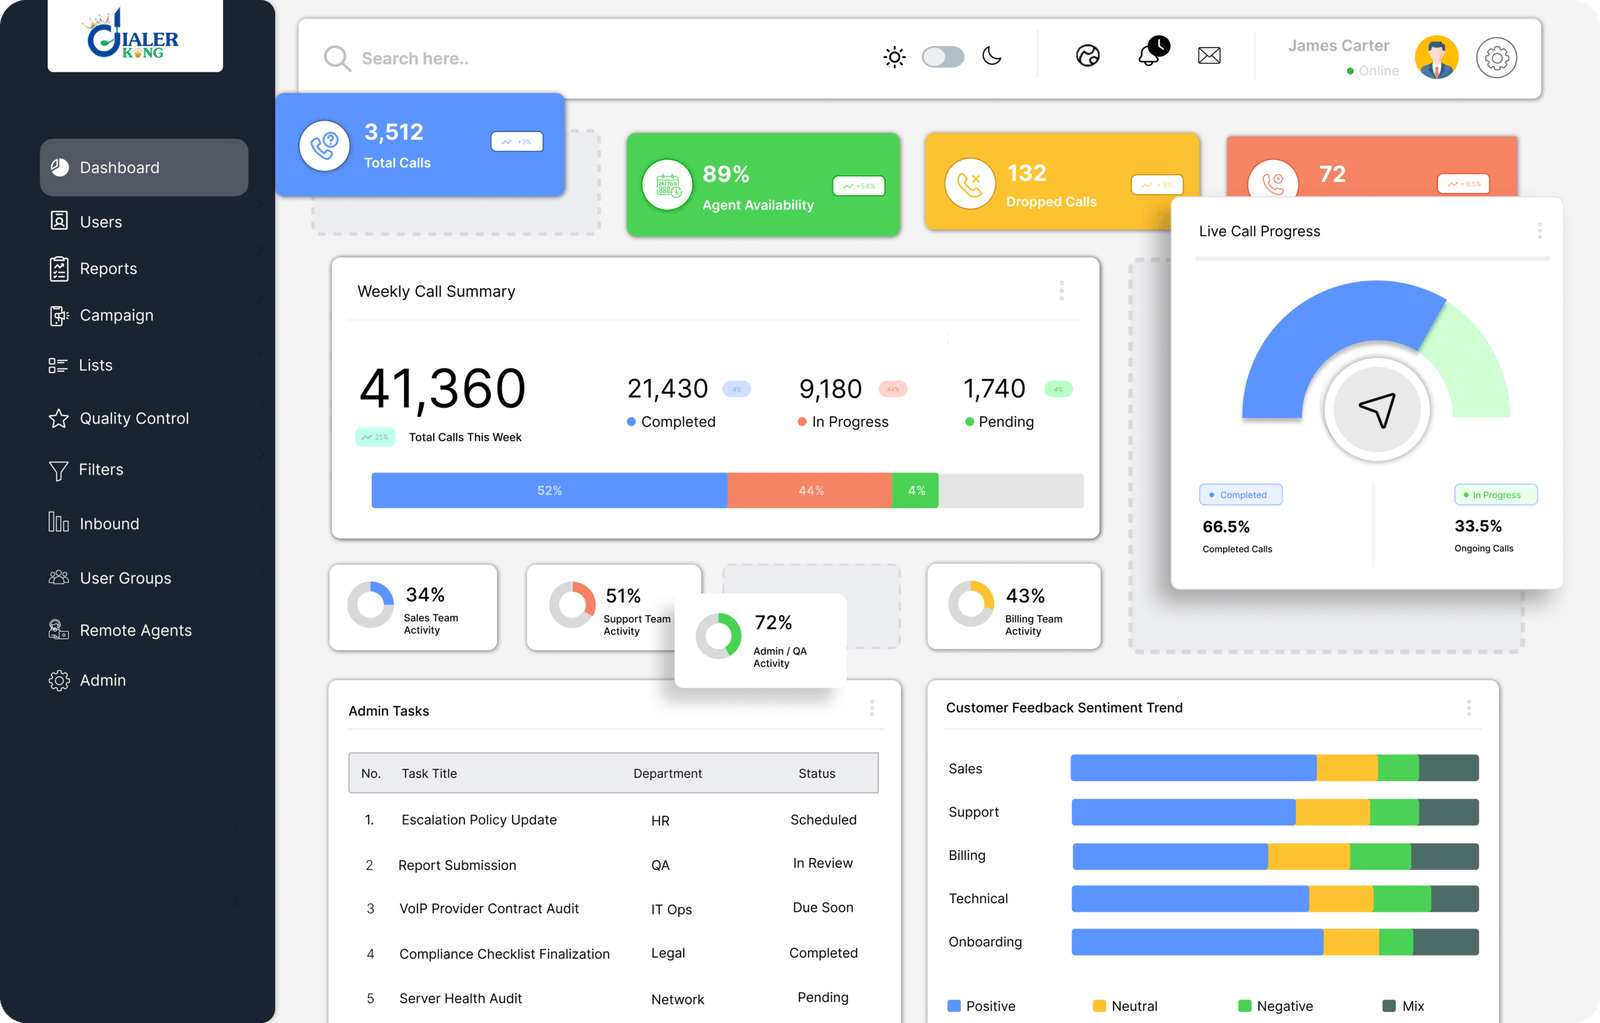Viewport: 1600px width, 1023px height.
Task: Expand the Campaign sidebar section
Action: pyautogui.click(x=115, y=315)
